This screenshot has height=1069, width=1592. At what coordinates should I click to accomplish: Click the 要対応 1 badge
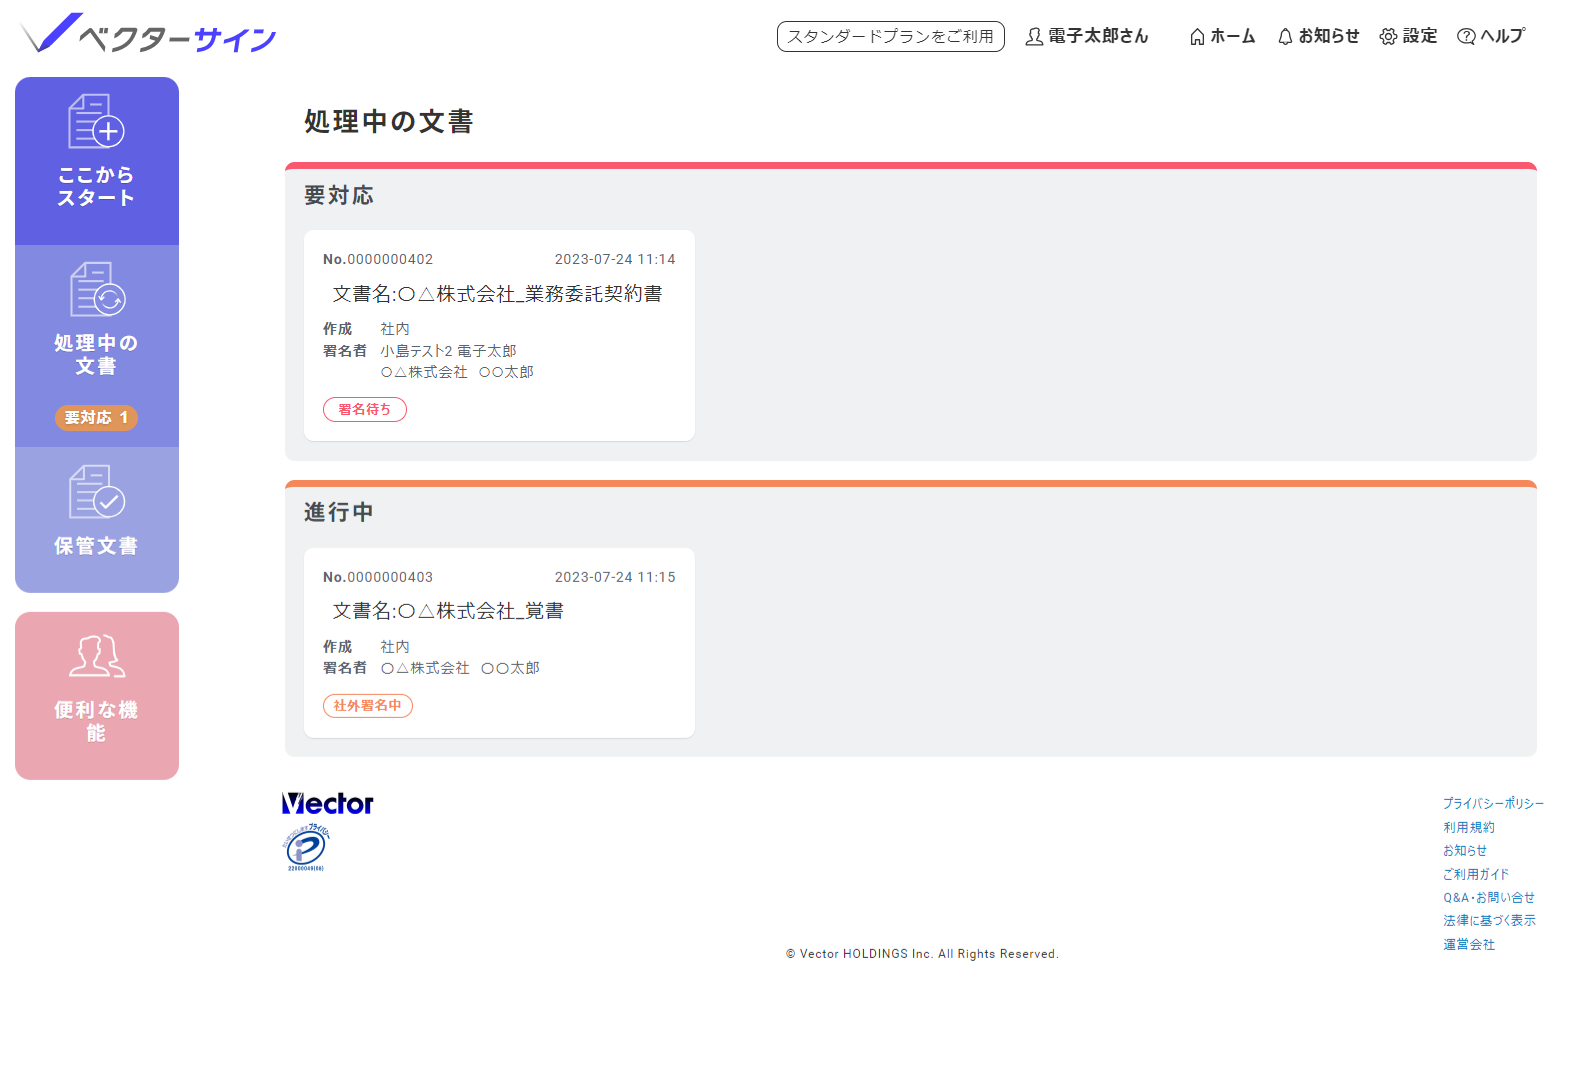point(96,418)
